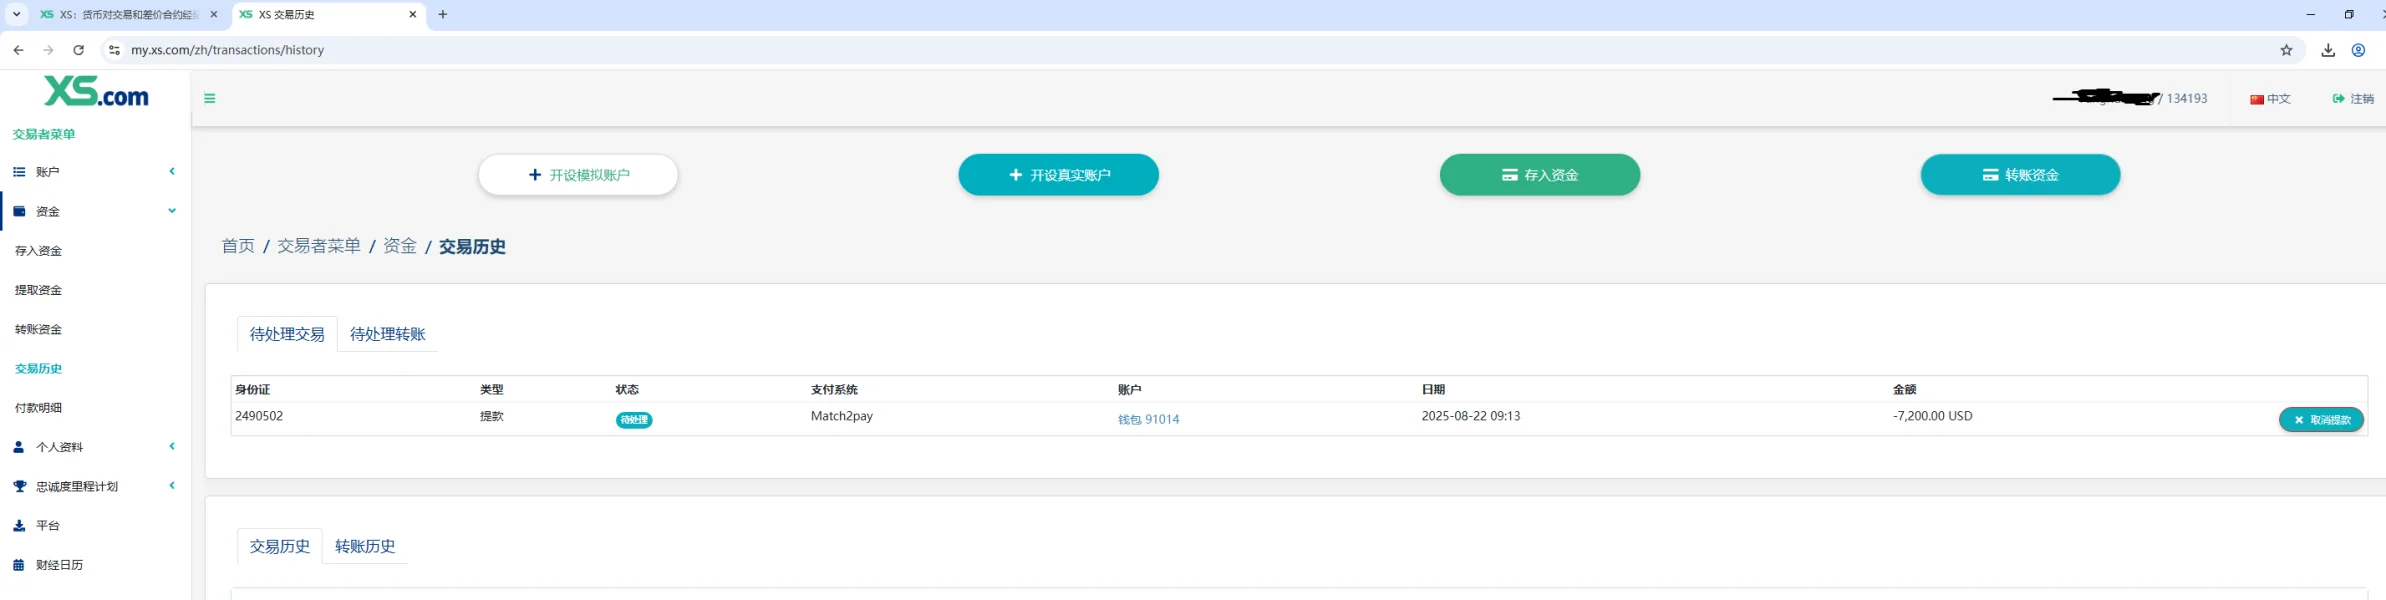Log out with 注销 link
This screenshot has height=600, width=2386.
[2353, 99]
